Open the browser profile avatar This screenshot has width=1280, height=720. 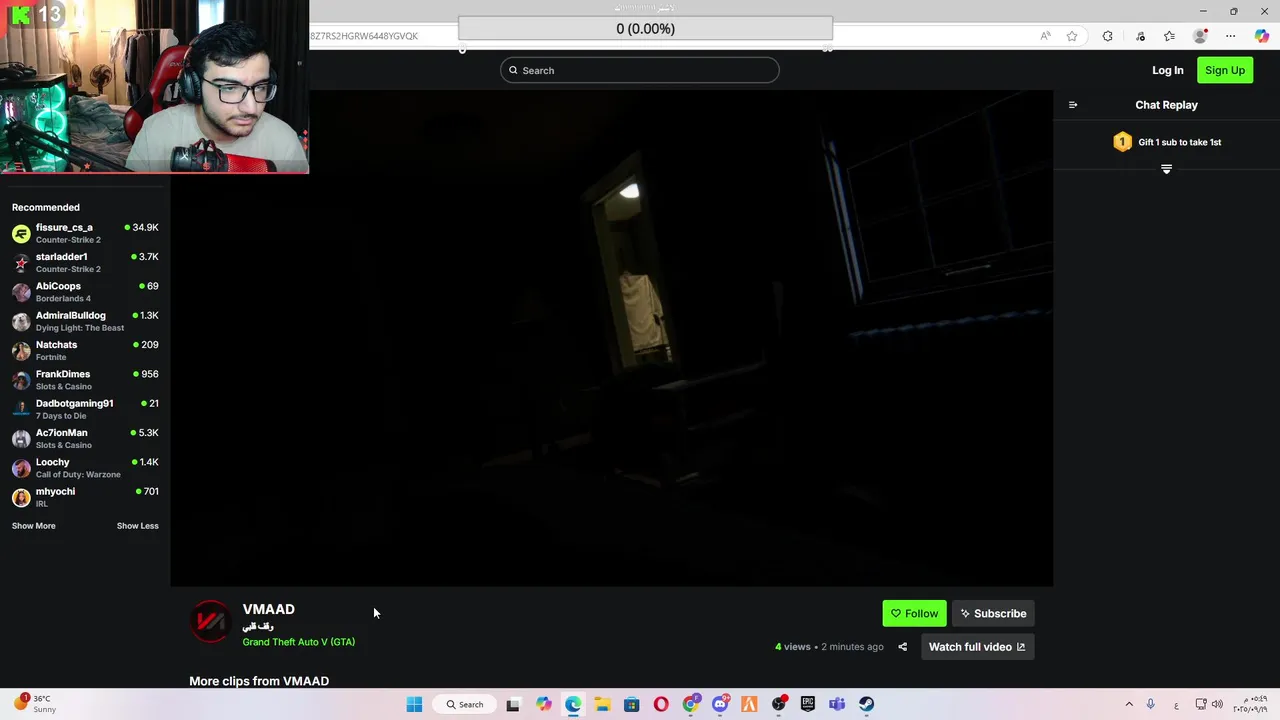[1200, 36]
